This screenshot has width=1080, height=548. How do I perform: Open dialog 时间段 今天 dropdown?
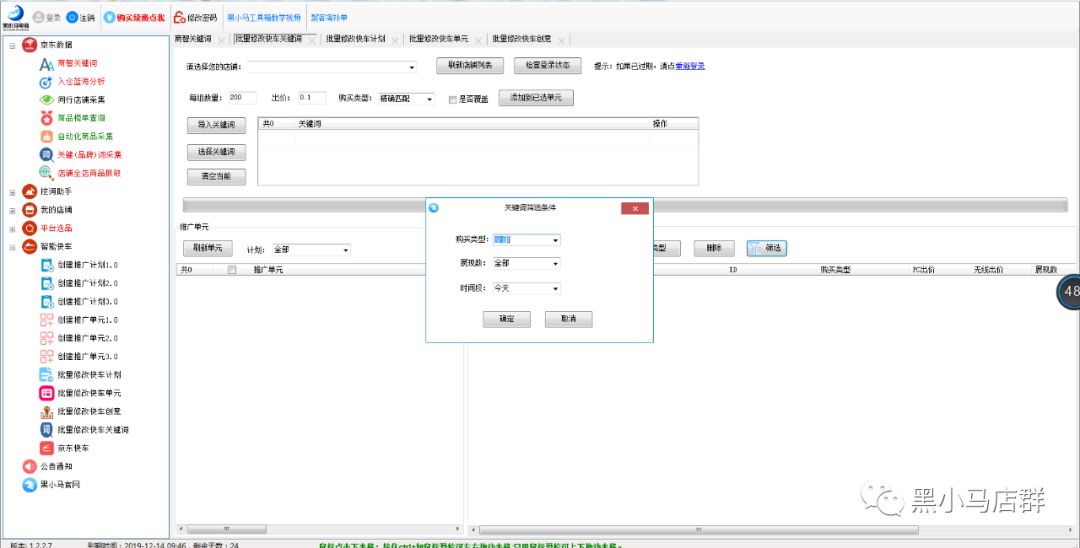pos(526,288)
